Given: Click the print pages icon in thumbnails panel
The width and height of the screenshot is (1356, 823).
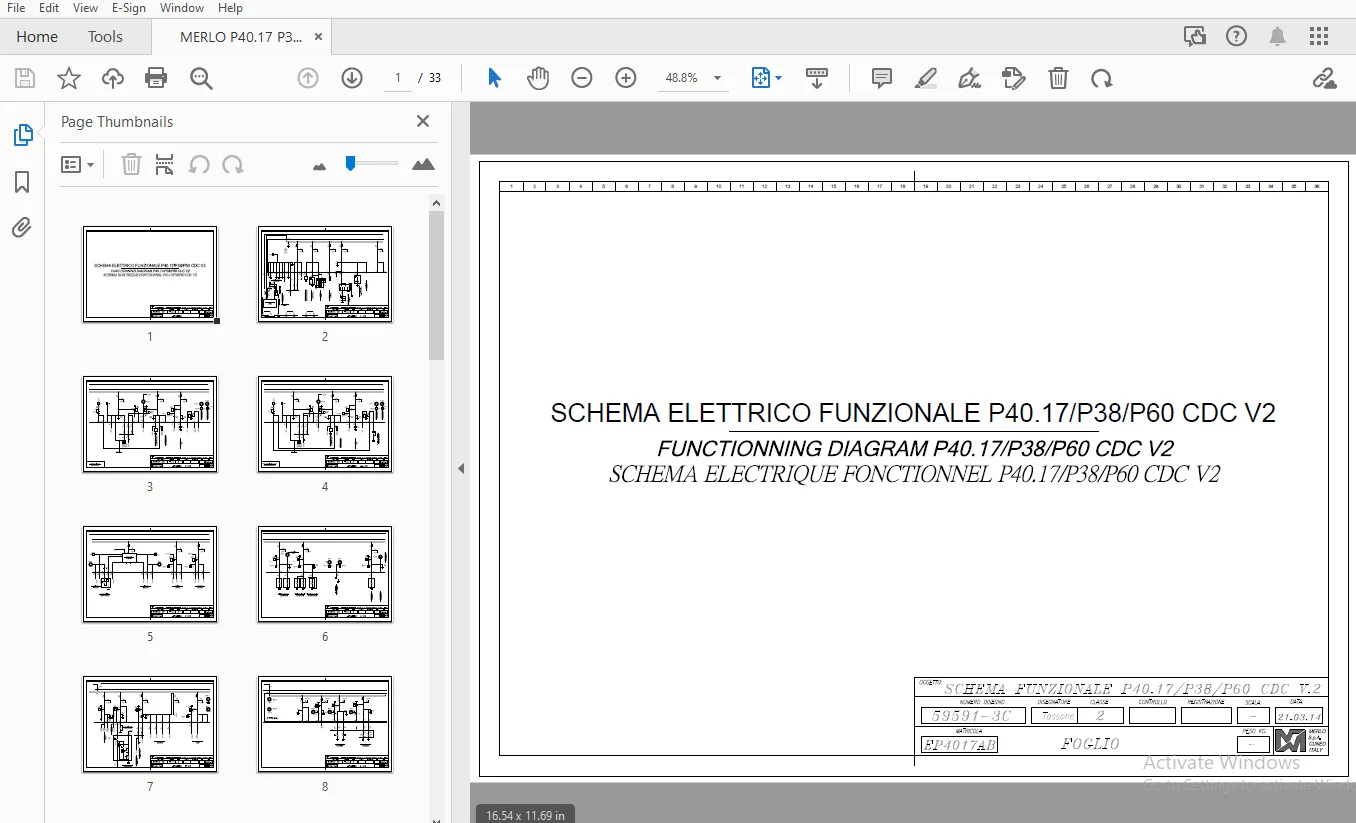Looking at the screenshot, I should [165, 164].
